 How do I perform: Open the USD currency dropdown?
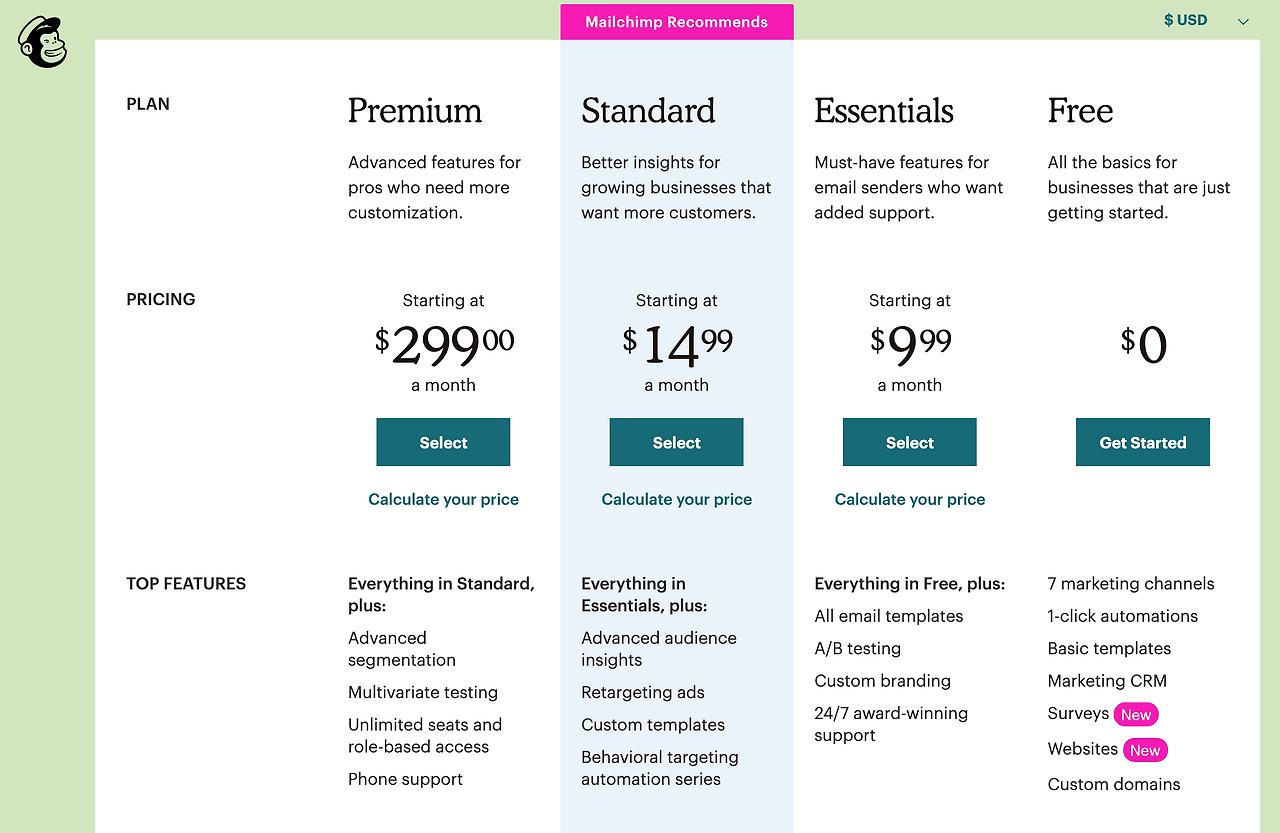1186,20
